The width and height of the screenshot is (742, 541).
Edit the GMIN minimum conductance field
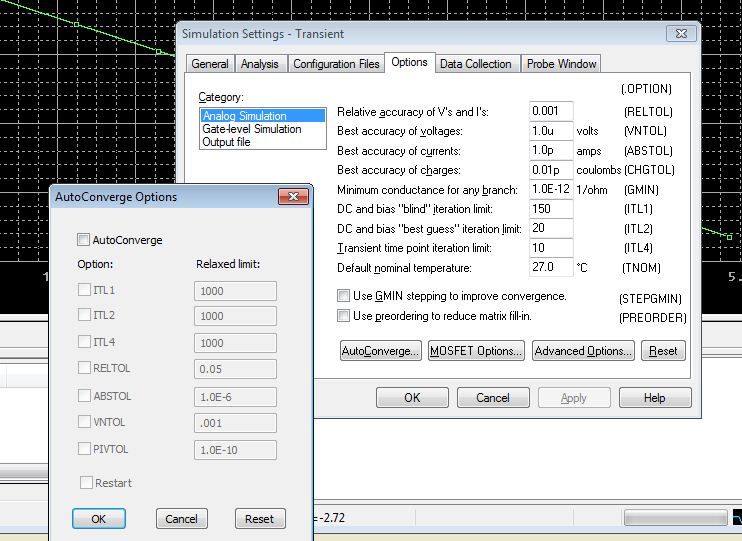tap(551, 189)
